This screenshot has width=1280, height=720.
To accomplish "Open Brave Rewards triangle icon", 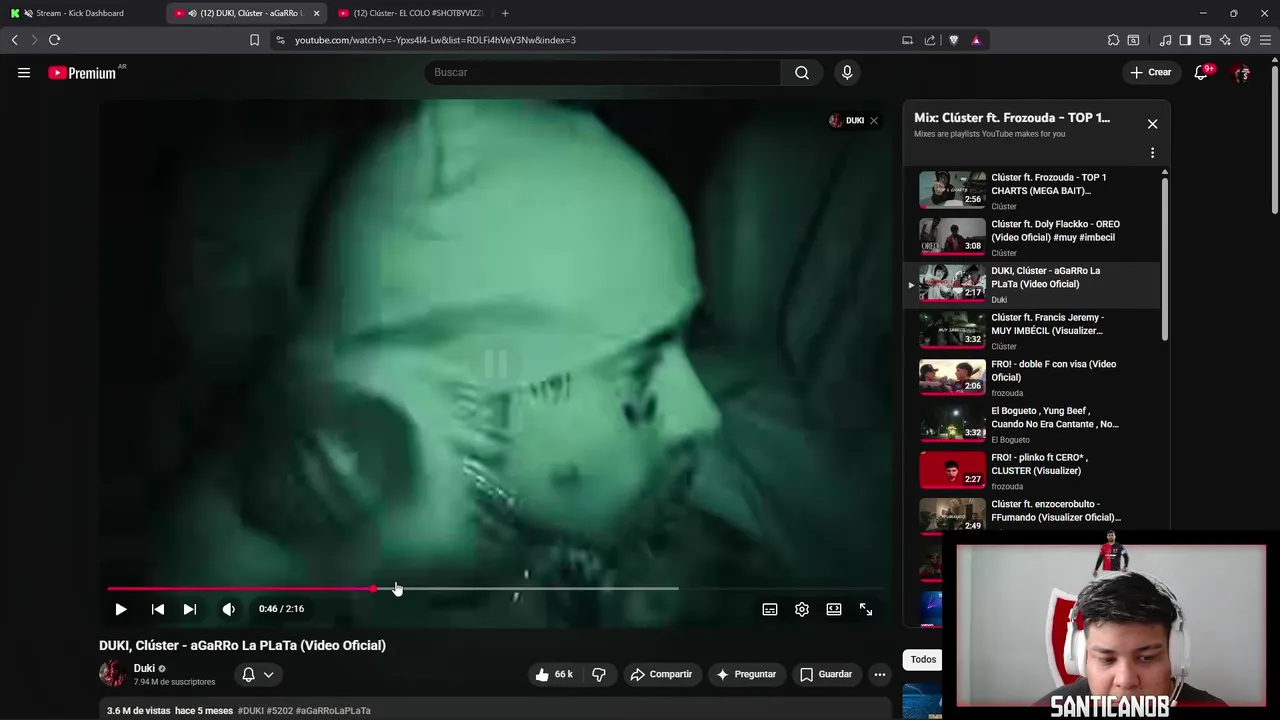I will (976, 40).
